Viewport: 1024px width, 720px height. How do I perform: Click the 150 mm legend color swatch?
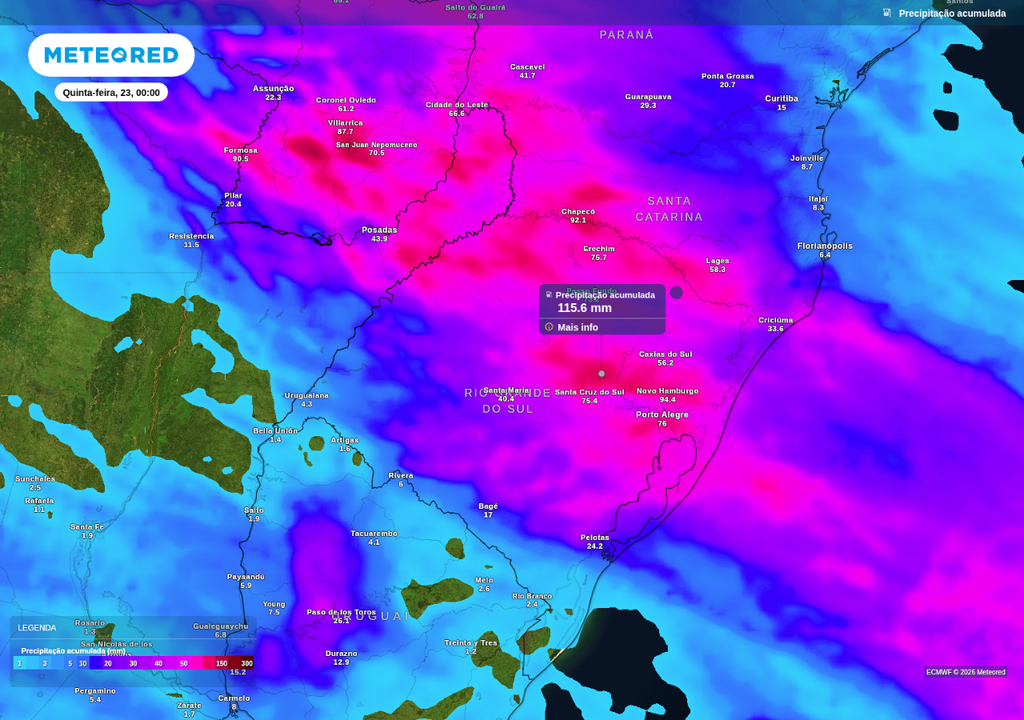point(221,663)
